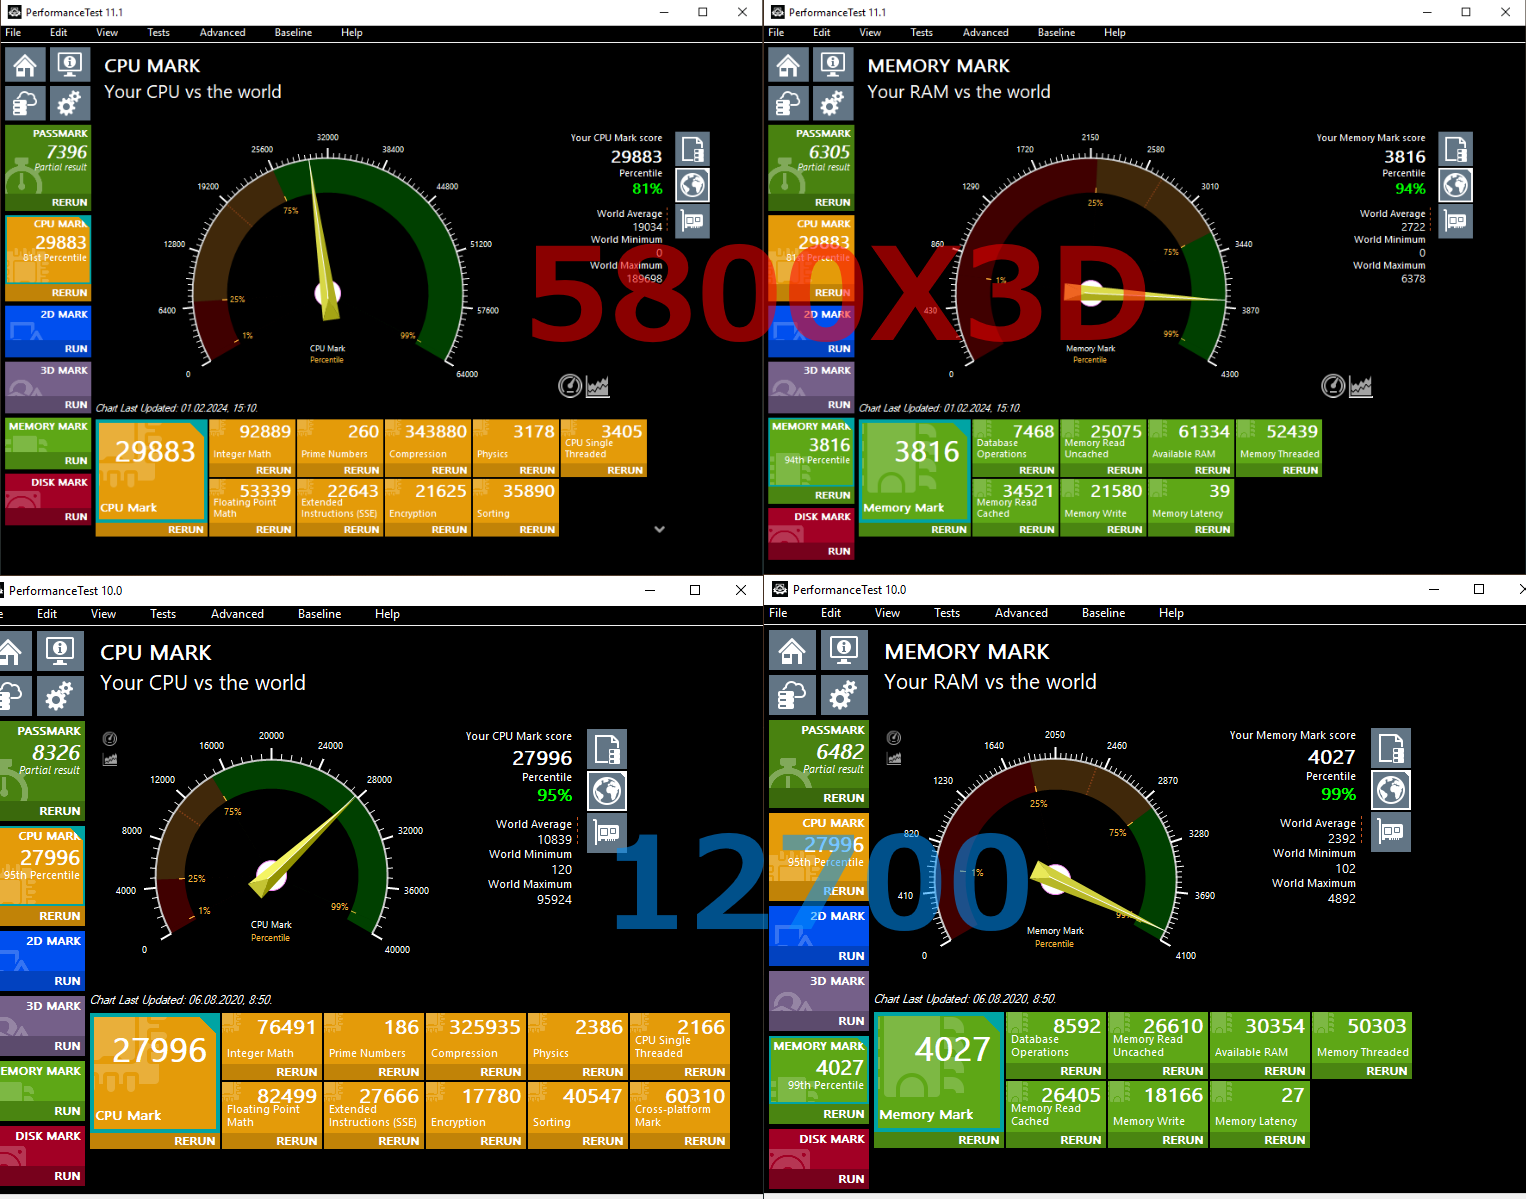This screenshot has height=1199, width=1526.
Task: Click hardware compare icon beside World Average 2722
Action: coord(1456,221)
